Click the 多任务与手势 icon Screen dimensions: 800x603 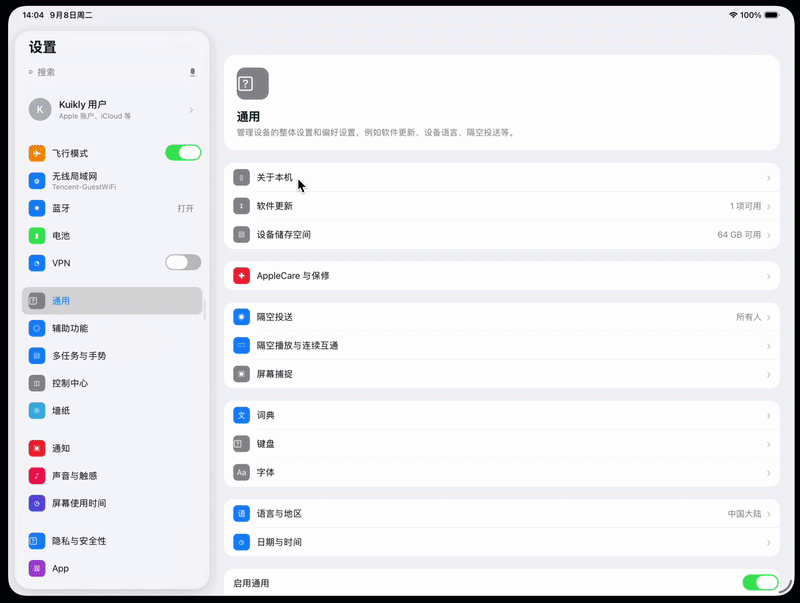(x=37, y=356)
